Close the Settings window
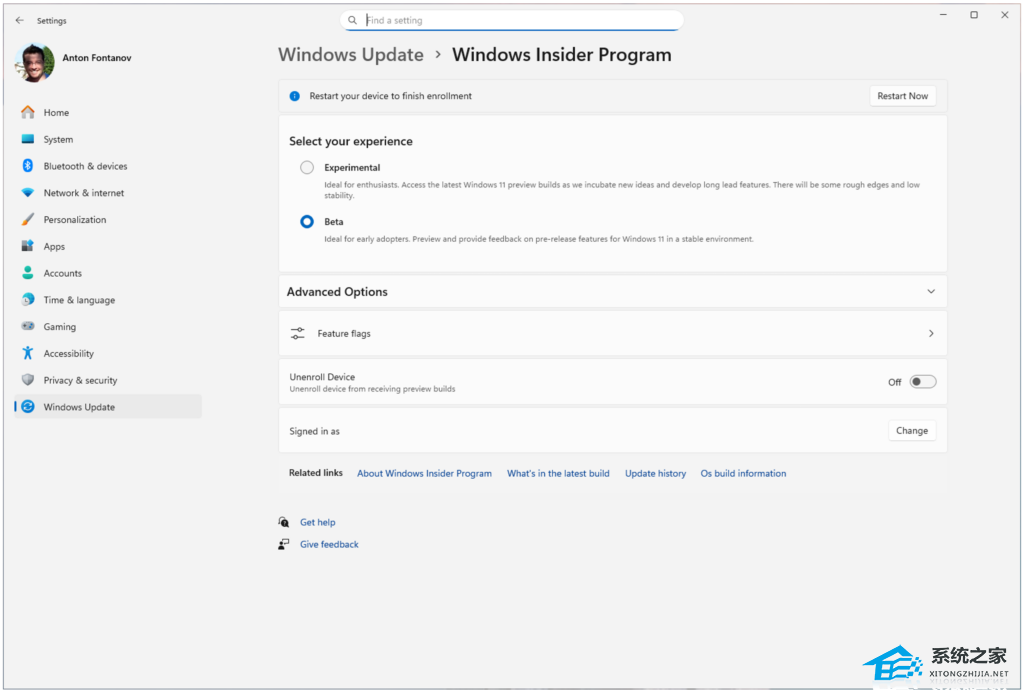The image size is (1024, 692). 1004,14
